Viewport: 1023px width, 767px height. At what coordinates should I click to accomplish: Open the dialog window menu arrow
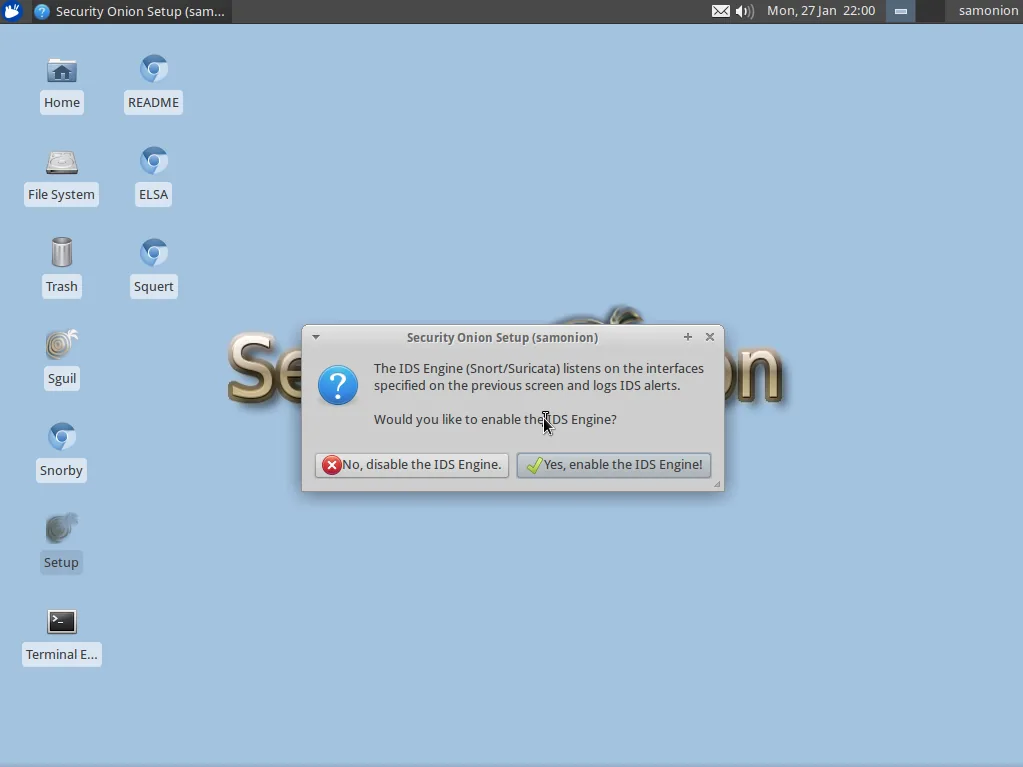(316, 337)
